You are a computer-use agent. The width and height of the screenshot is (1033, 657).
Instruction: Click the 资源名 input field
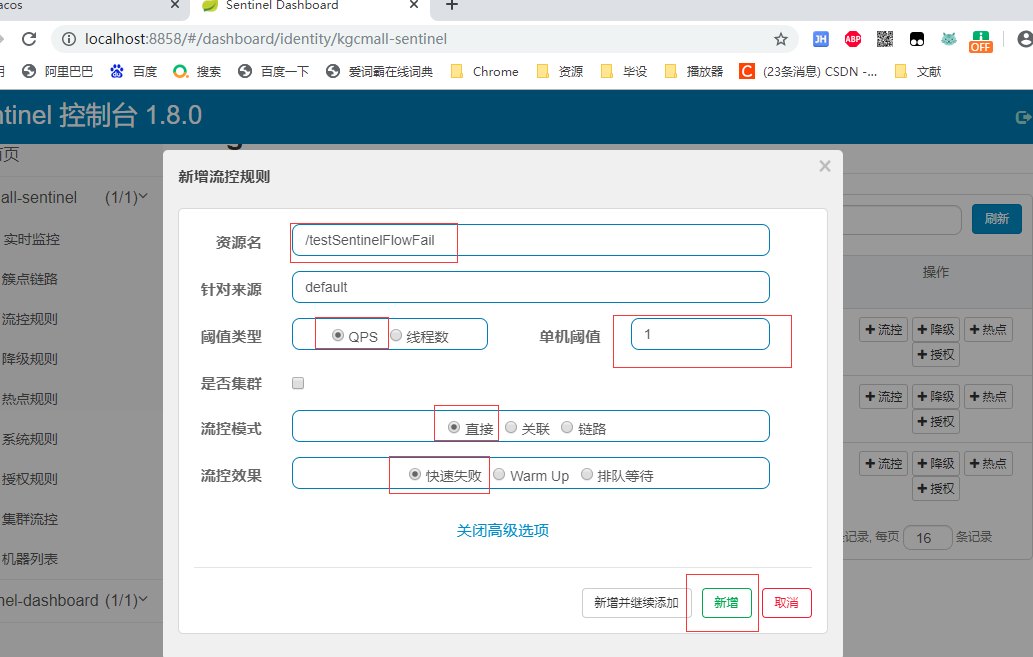(x=530, y=240)
